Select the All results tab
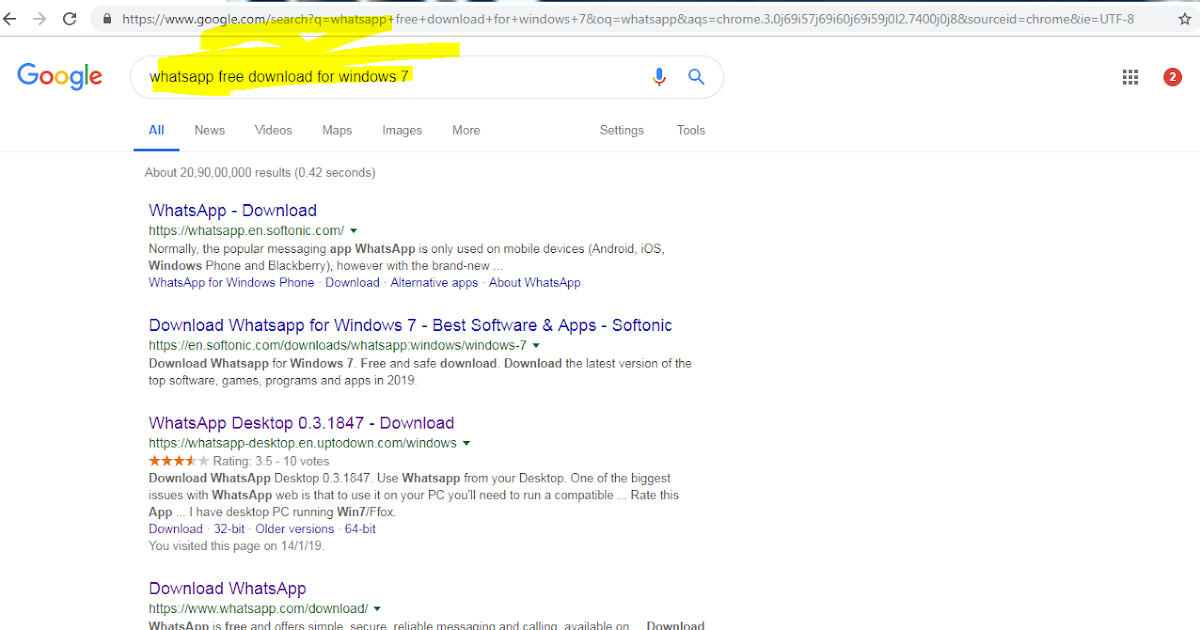Screen dimensions: 1200x630 tap(157, 130)
